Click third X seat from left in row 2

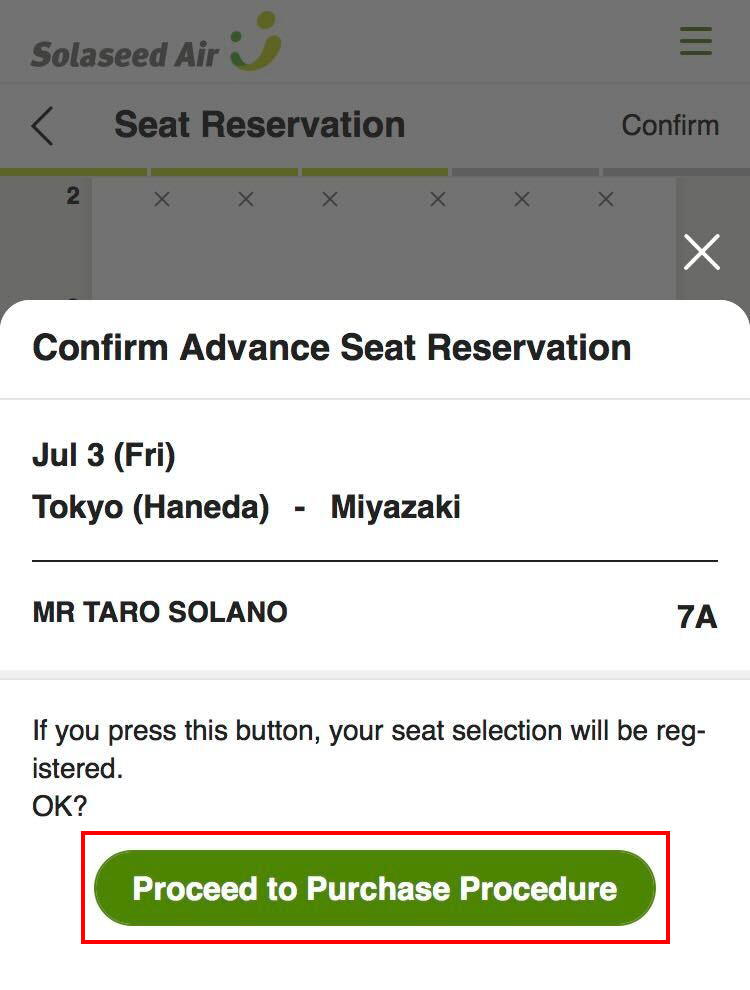point(330,200)
